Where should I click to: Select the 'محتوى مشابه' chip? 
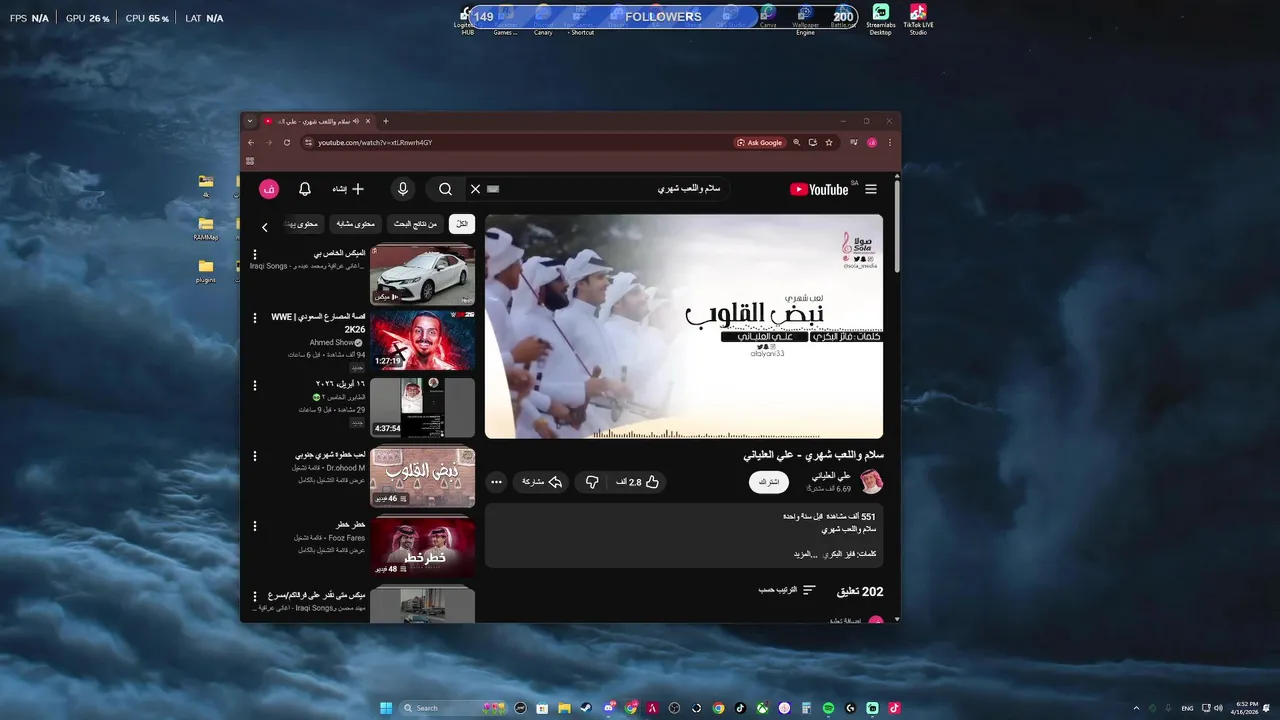[x=356, y=224]
